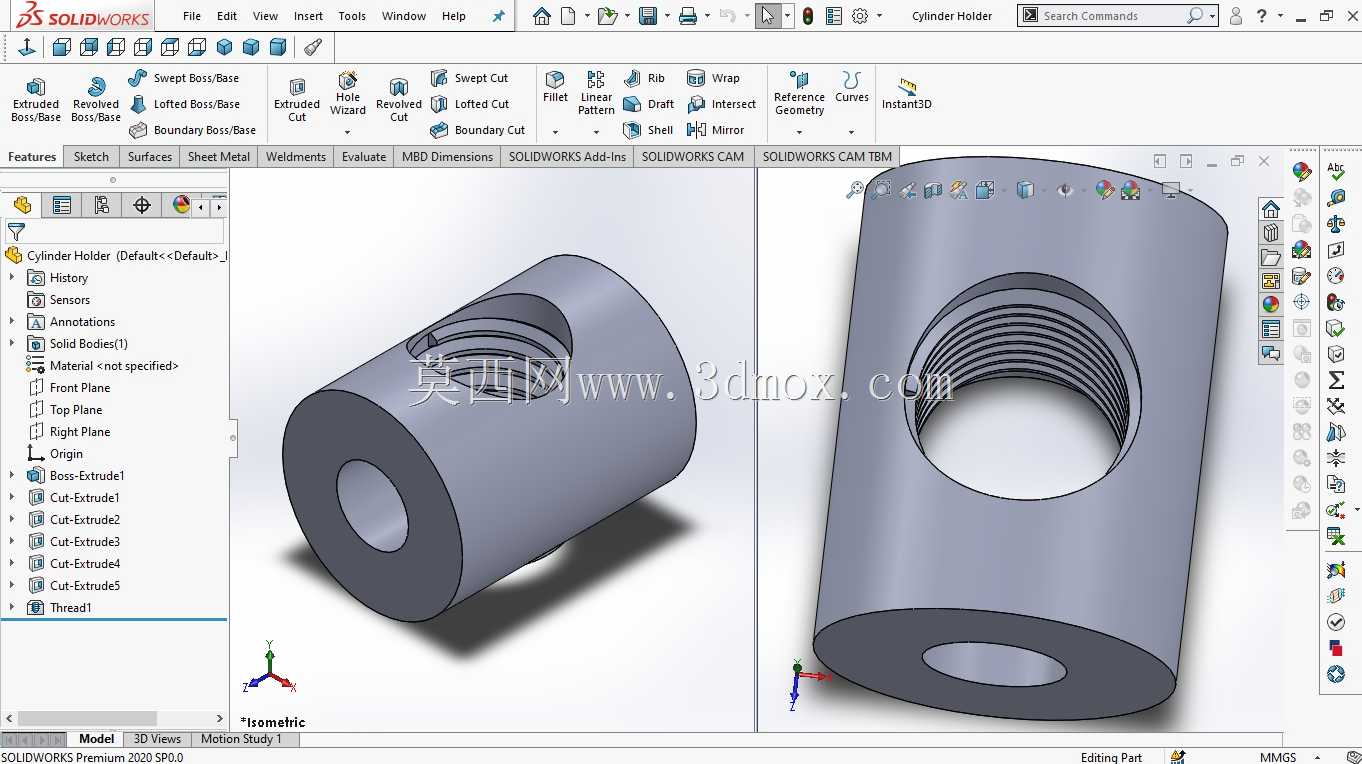The height and width of the screenshot is (764, 1362).
Task: Select the Swept Cut tool
Action: [x=469, y=78]
